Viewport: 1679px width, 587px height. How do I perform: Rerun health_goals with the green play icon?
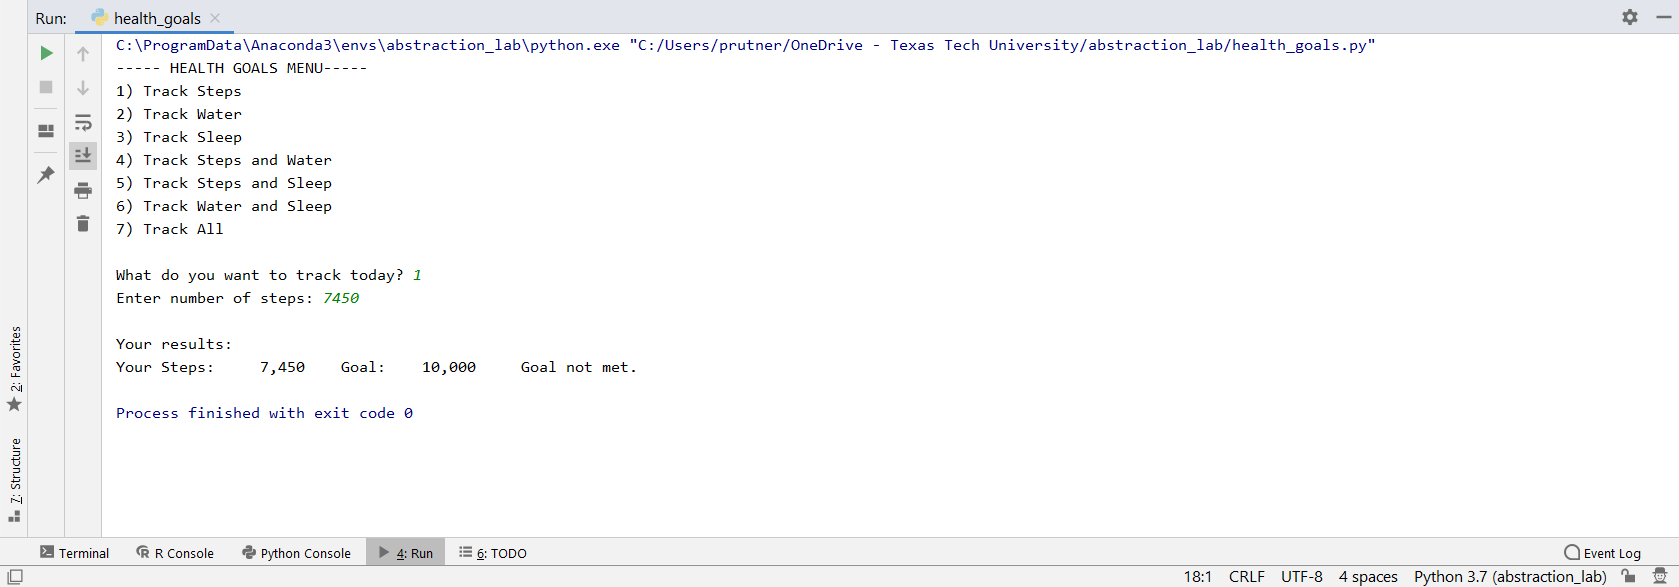point(46,53)
